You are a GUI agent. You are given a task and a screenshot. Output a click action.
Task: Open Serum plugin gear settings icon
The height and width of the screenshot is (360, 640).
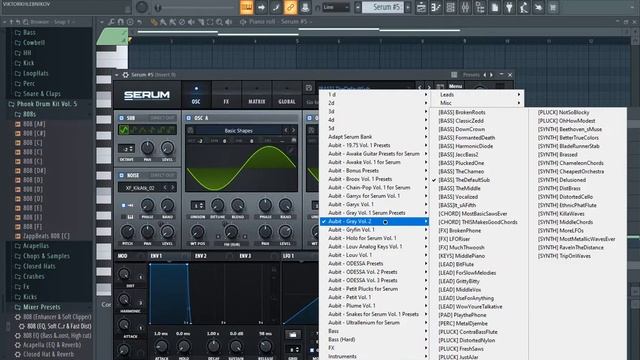pyautogui.click(x=125, y=75)
